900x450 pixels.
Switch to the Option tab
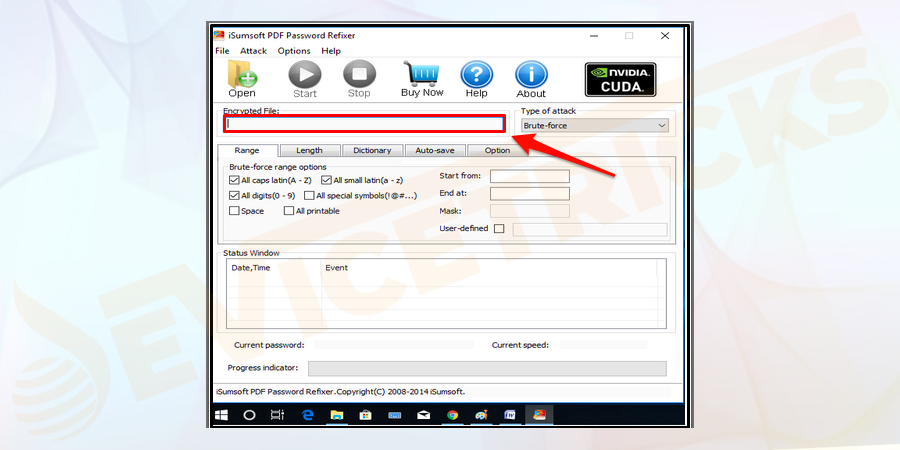point(497,150)
